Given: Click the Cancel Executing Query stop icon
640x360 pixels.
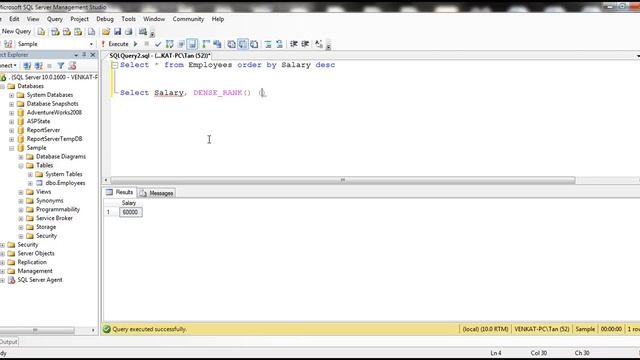Looking at the screenshot, I should 147,44.
